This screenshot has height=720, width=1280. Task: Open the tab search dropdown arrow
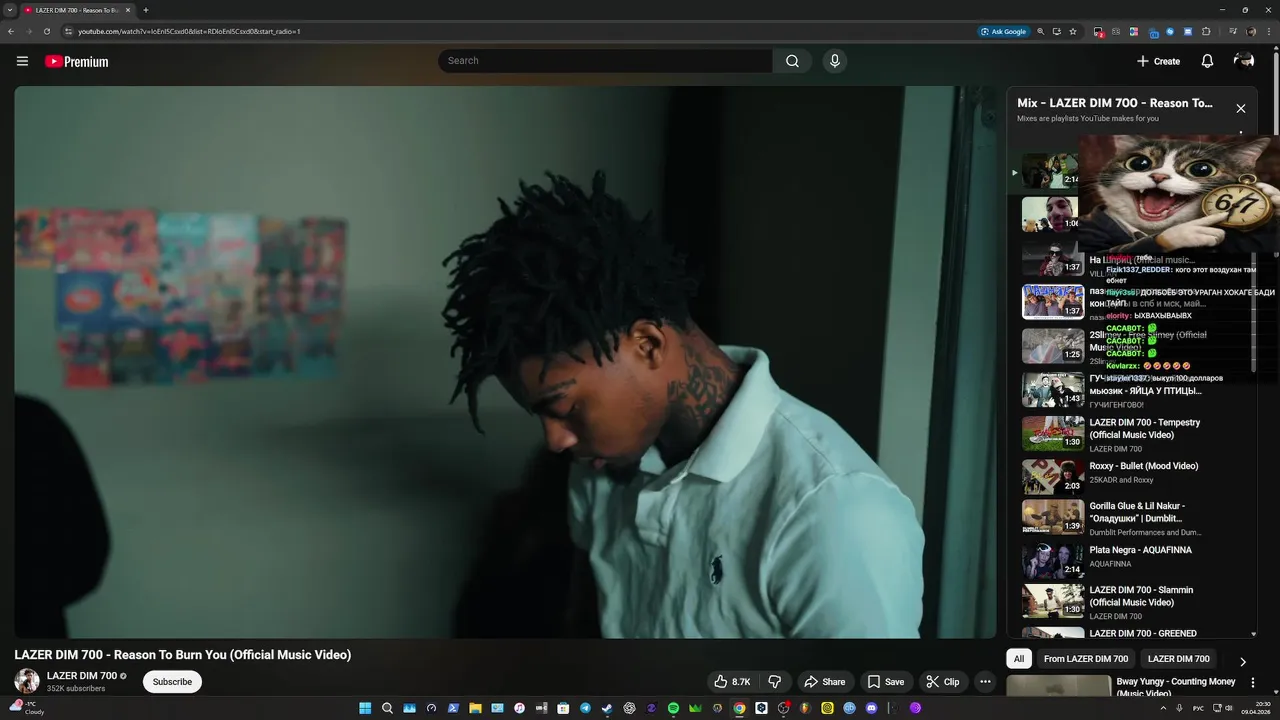click(x=9, y=10)
